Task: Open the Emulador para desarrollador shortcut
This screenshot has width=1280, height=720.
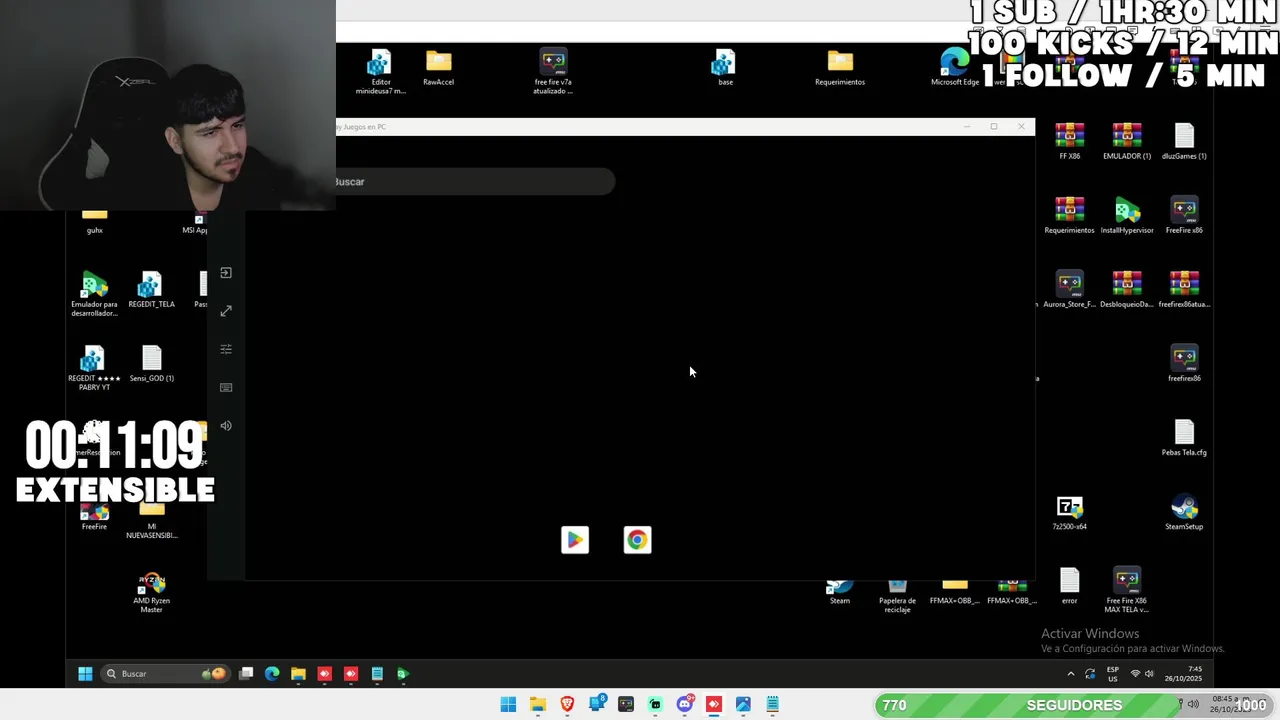Action: pos(94,293)
